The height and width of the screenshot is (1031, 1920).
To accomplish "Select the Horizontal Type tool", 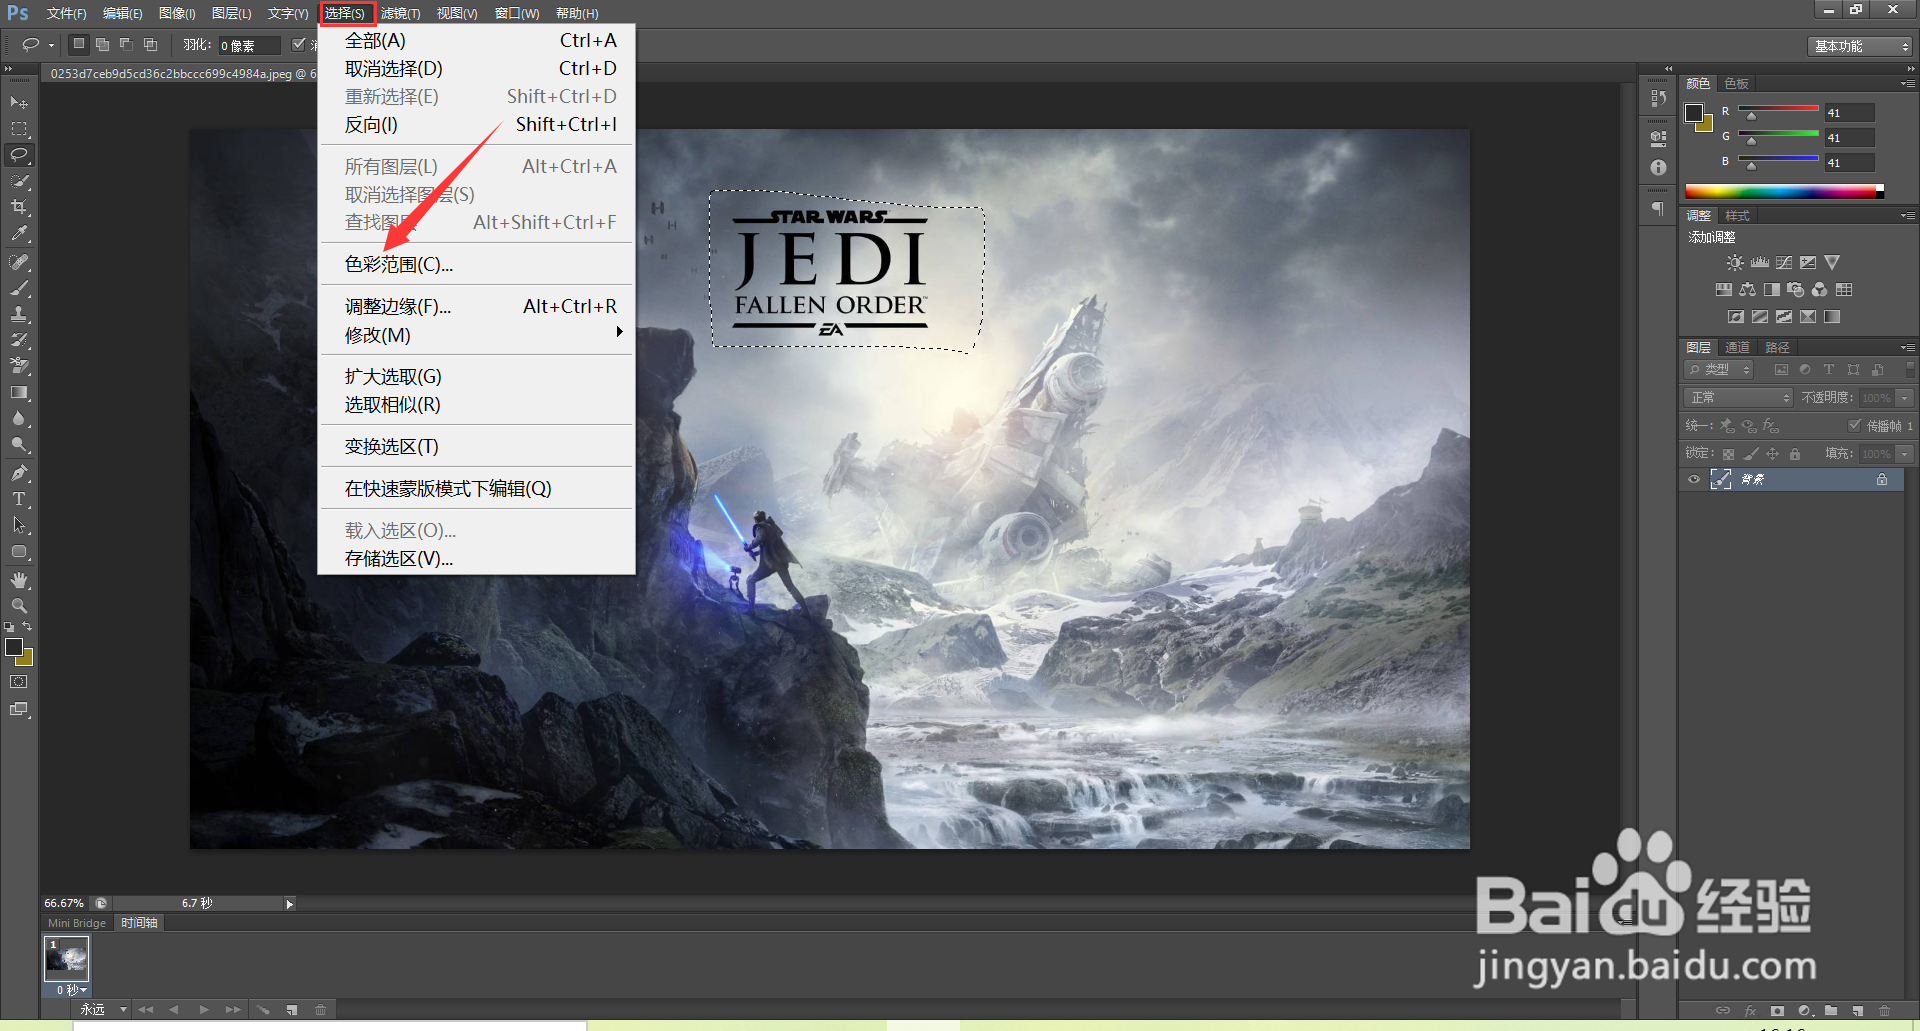I will point(19,499).
